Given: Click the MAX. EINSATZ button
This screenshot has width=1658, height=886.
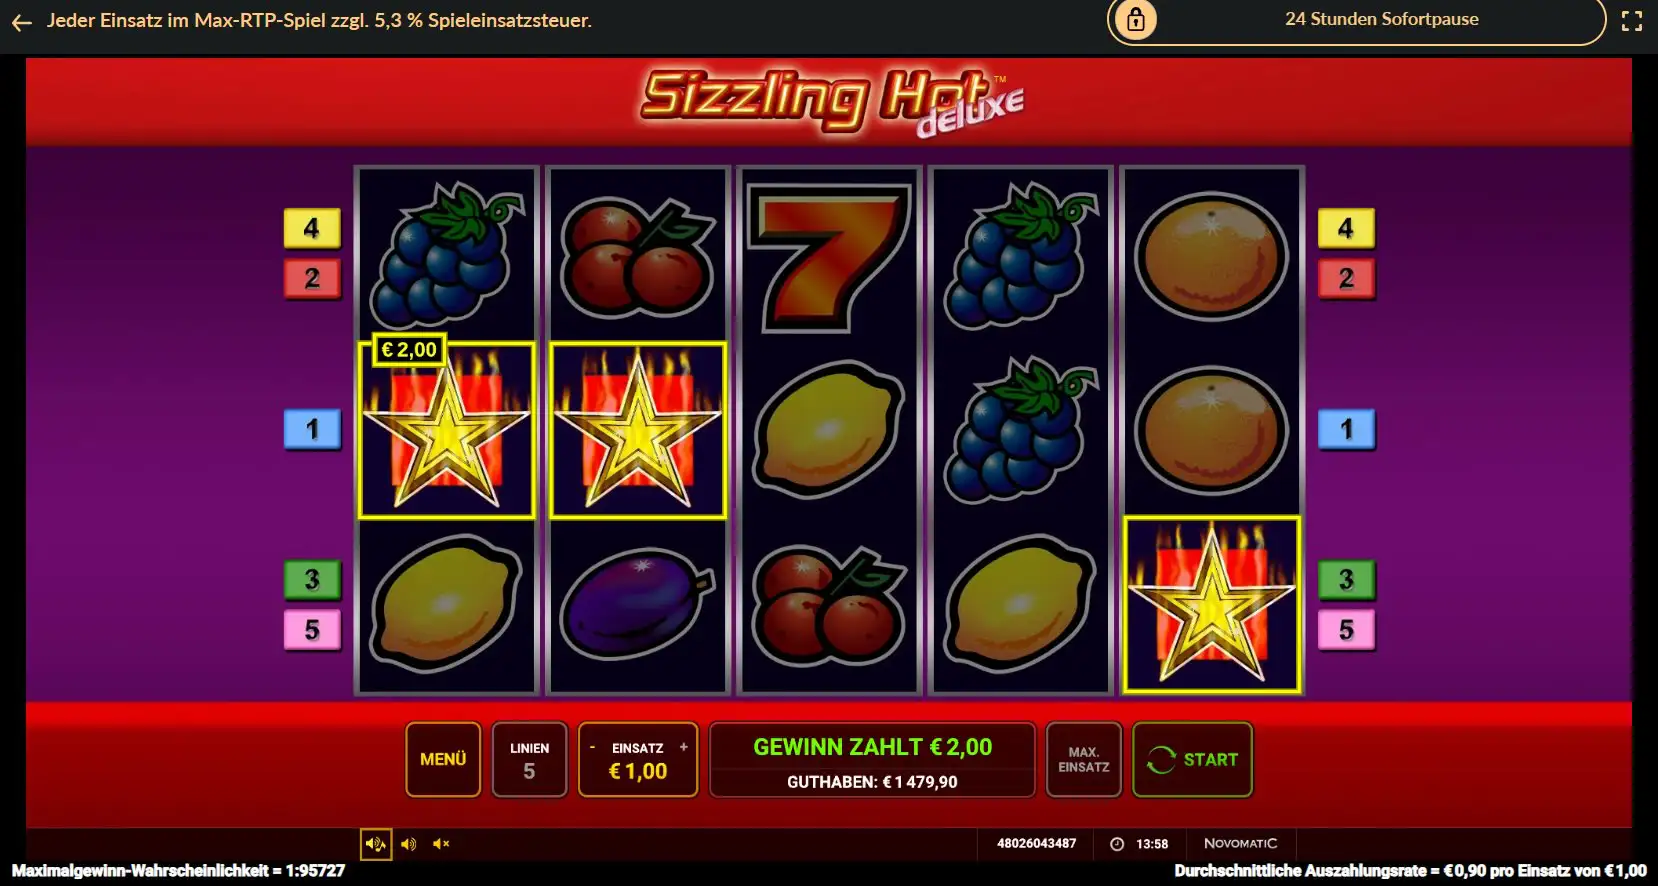Looking at the screenshot, I should 1084,759.
